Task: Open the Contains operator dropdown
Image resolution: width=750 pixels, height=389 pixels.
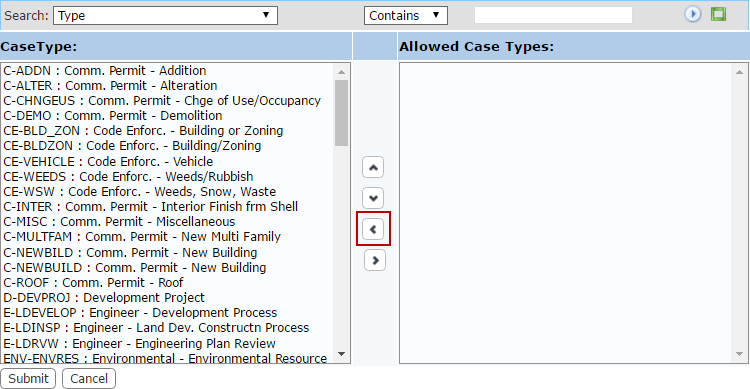Action: click(x=406, y=15)
